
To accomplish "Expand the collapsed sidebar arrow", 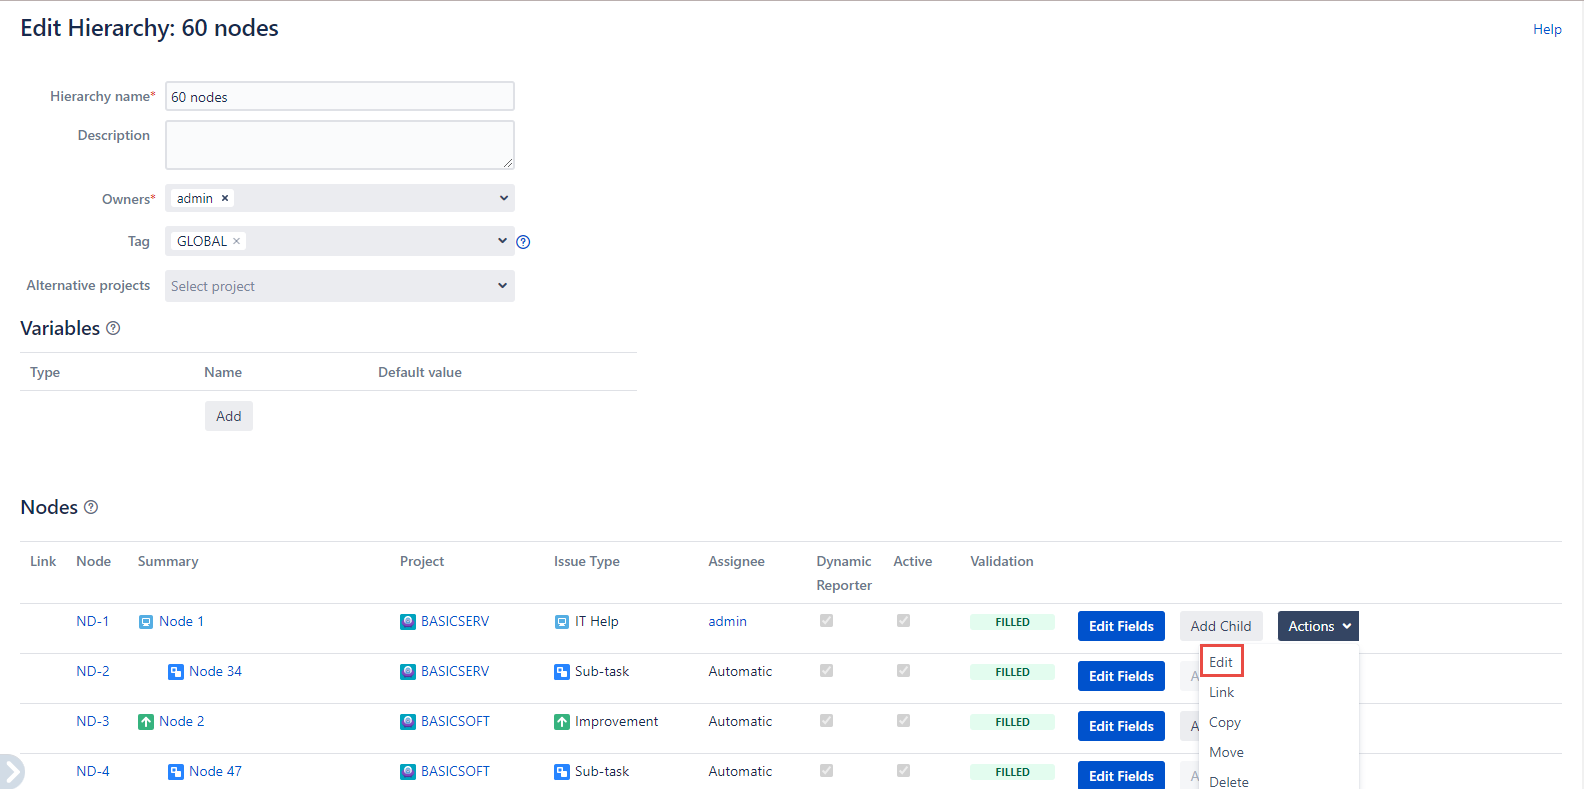I will (x=11, y=771).
